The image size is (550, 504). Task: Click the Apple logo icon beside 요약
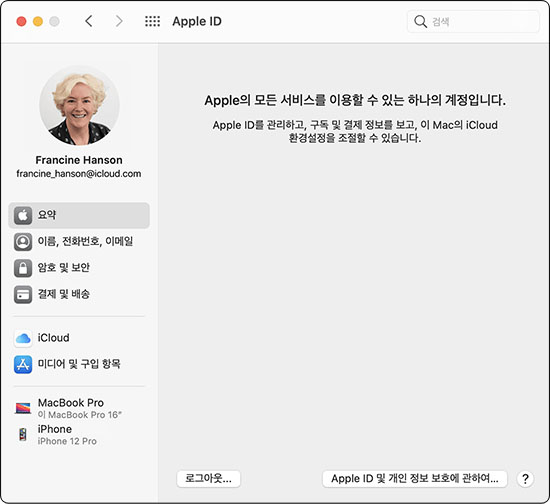click(x=23, y=215)
